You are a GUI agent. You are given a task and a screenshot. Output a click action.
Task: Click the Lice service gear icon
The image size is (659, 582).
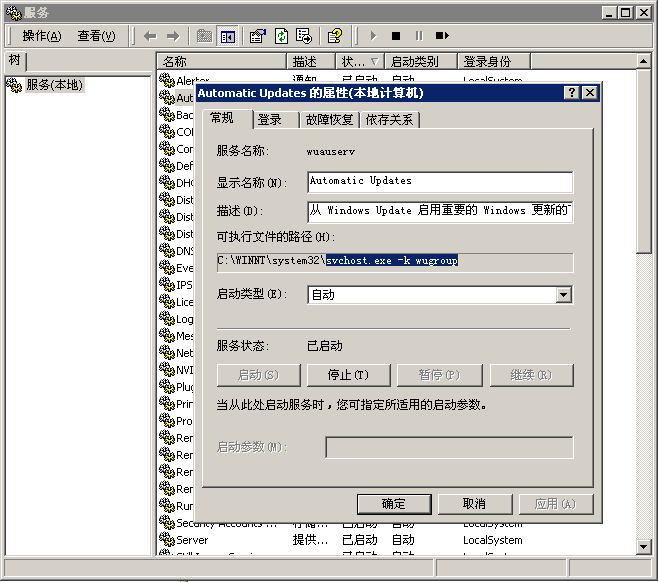167,301
